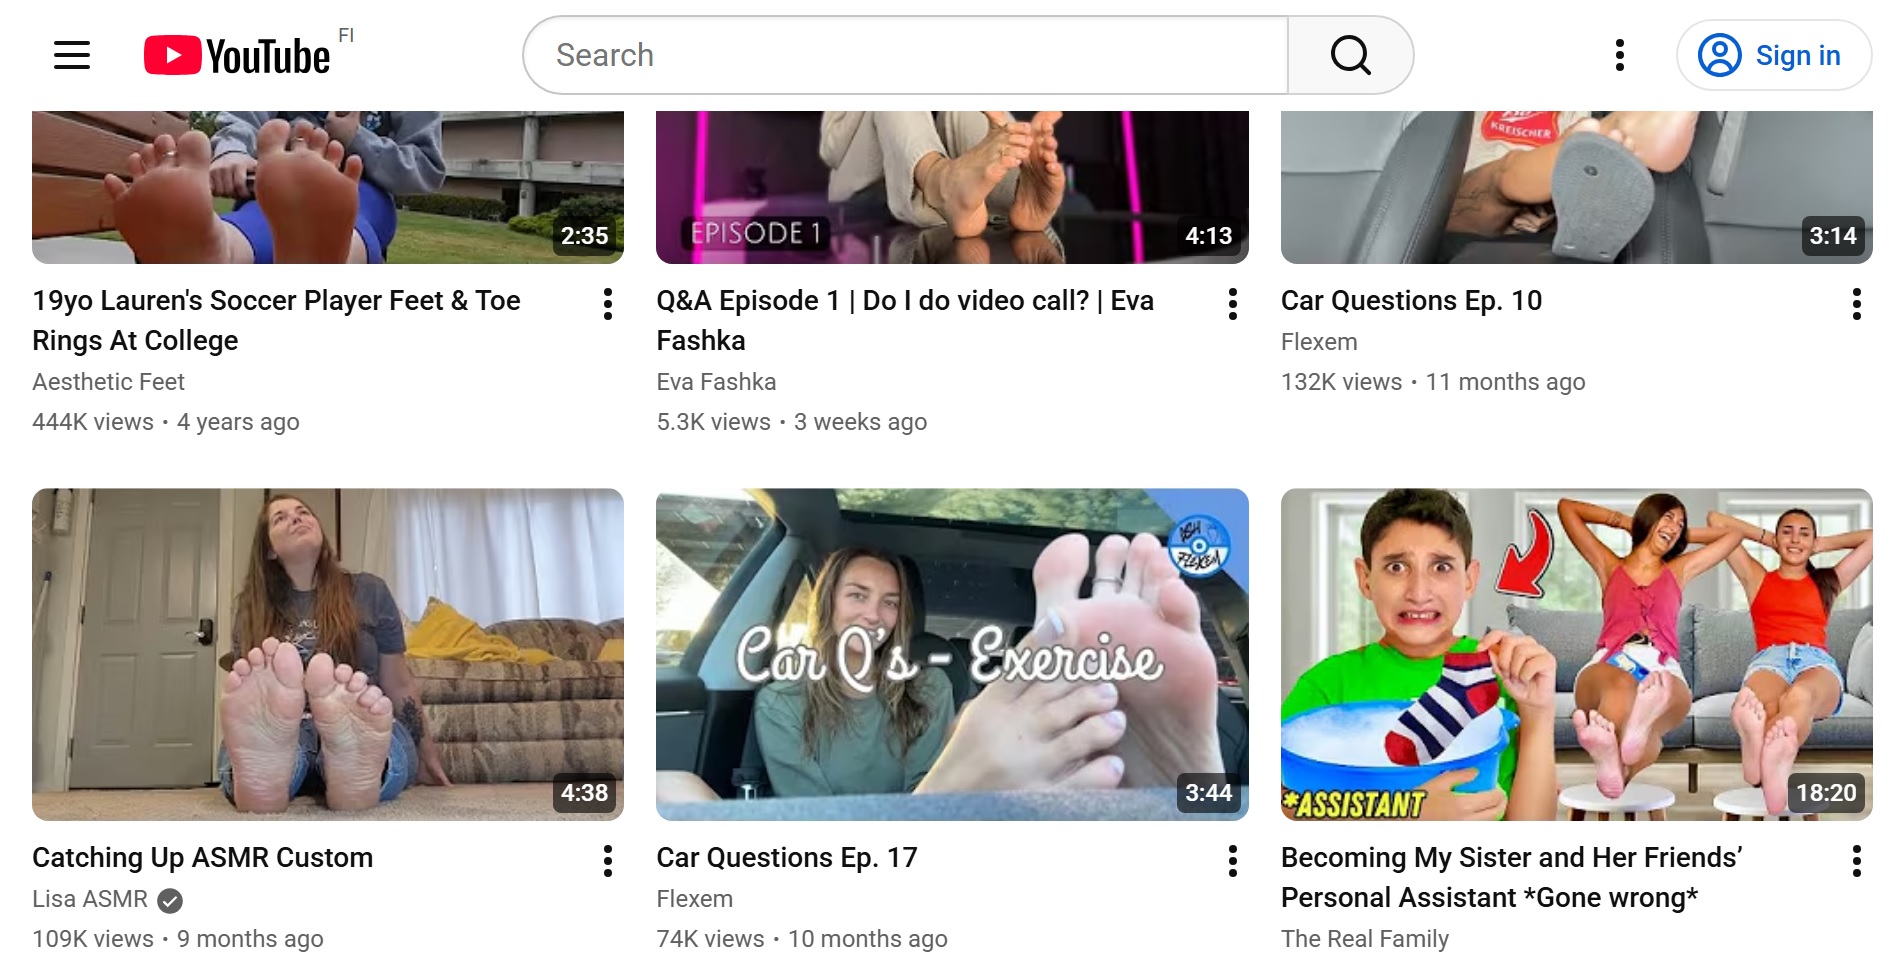Image resolution: width=1897 pixels, height=961 pixels.
Task: Visit Flexem channel under Car Questions Ep. 10
Action: coord(1319,342)
